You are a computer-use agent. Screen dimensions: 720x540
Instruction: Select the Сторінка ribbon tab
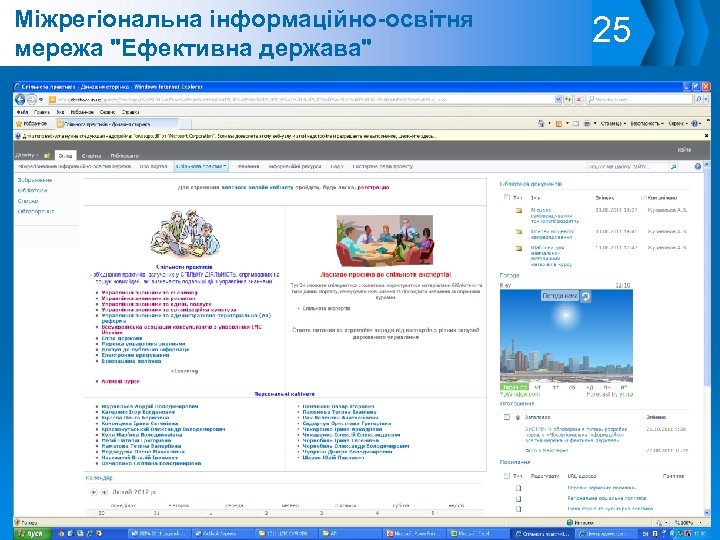pos(91,156)
